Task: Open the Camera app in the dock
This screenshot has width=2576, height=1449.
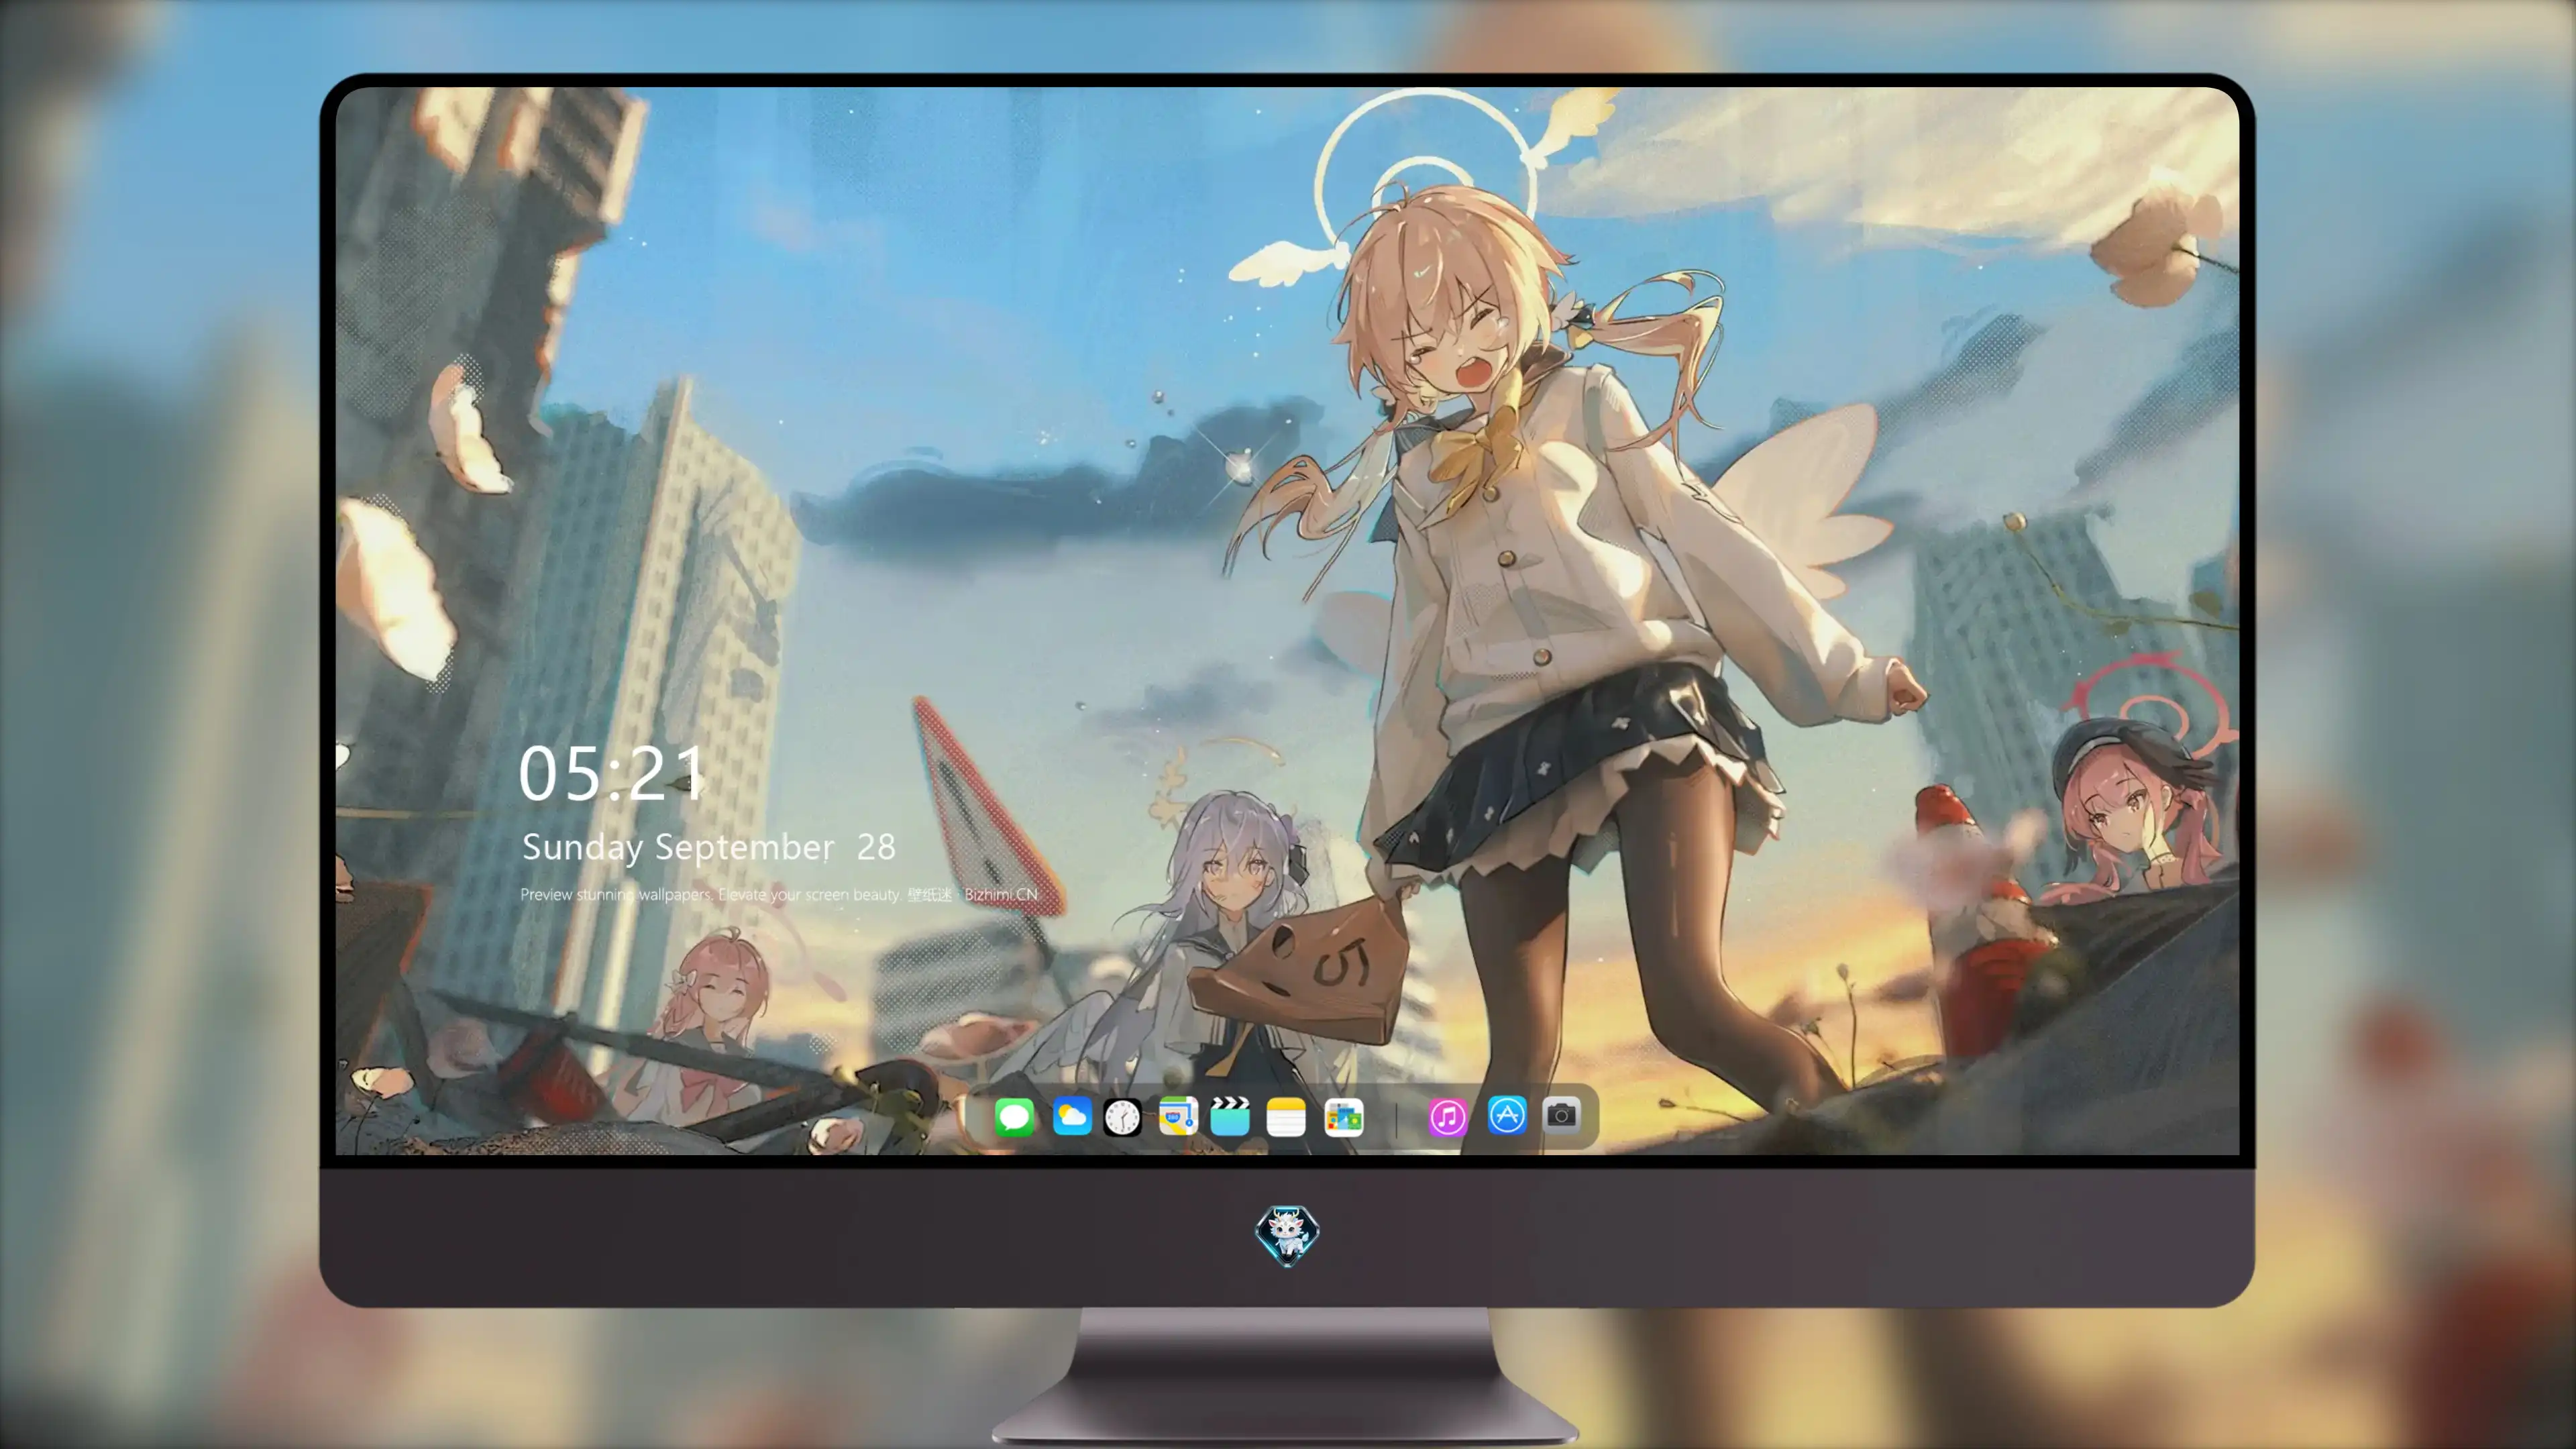Action: [1561, 1115]
